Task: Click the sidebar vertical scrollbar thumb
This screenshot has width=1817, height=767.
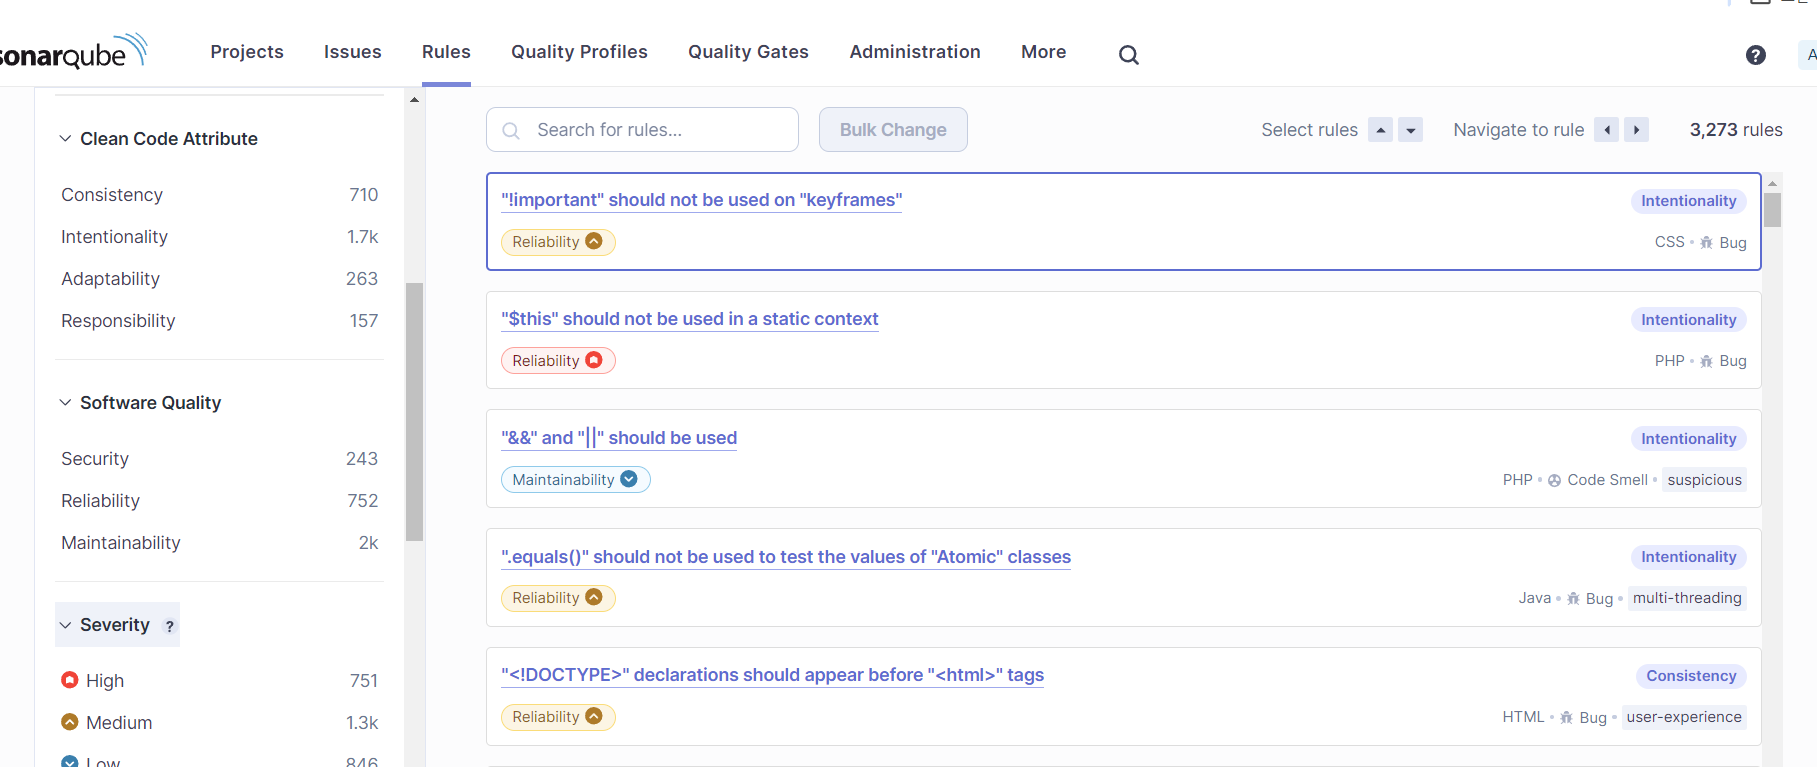Action: pos(414,410)
